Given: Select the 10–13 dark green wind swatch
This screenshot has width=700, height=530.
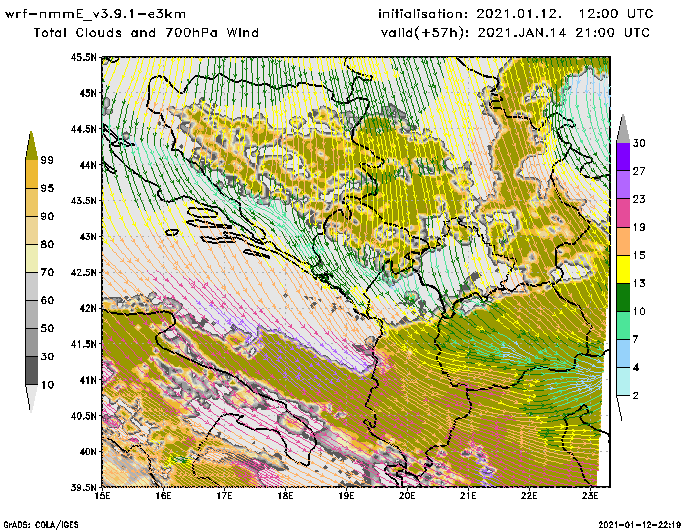Looking at the screenshot, I should click(623, 297).
